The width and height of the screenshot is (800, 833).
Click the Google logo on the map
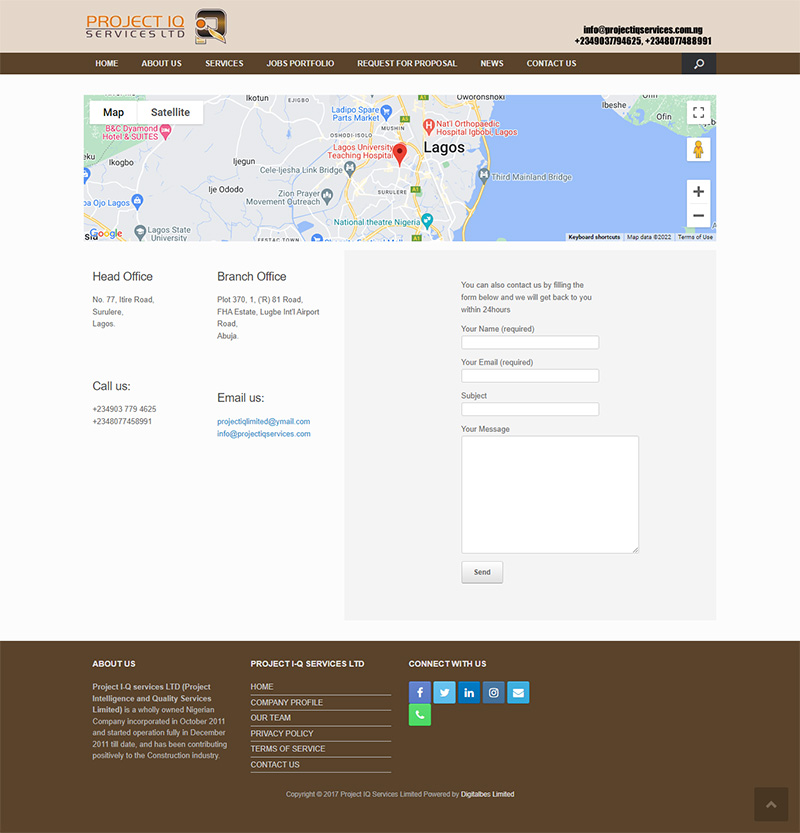pos(106,233)
